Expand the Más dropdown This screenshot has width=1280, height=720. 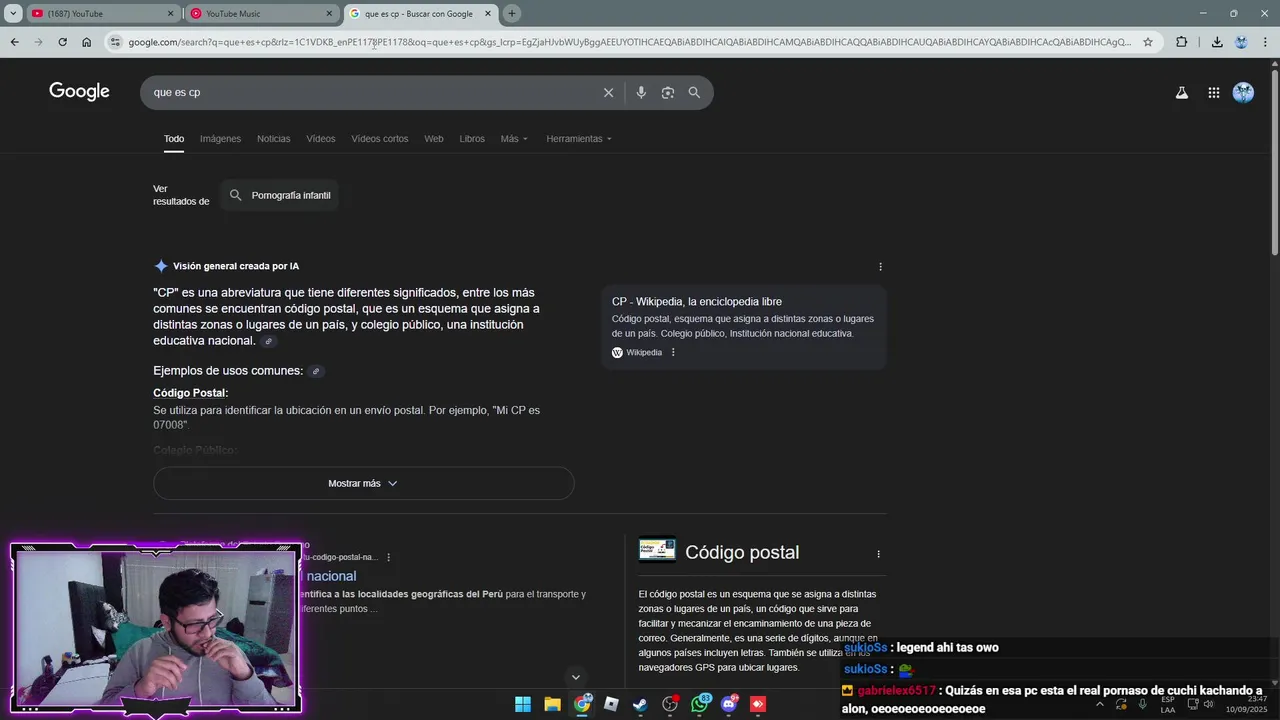pyautogui.click(x=514, y=139)
